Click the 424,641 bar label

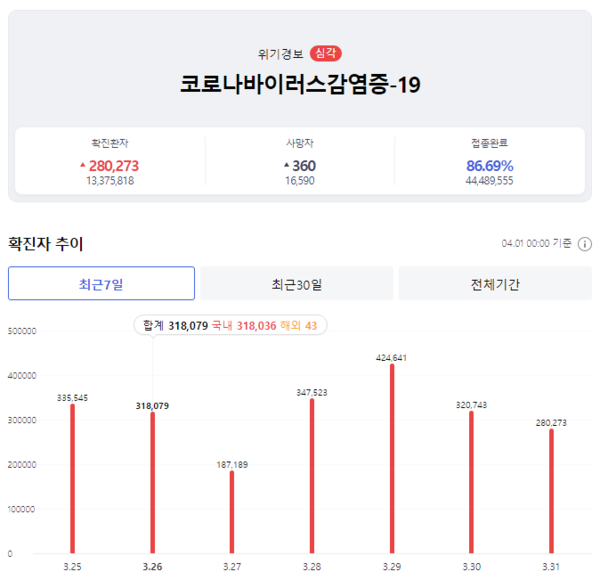tap(391, 358)
